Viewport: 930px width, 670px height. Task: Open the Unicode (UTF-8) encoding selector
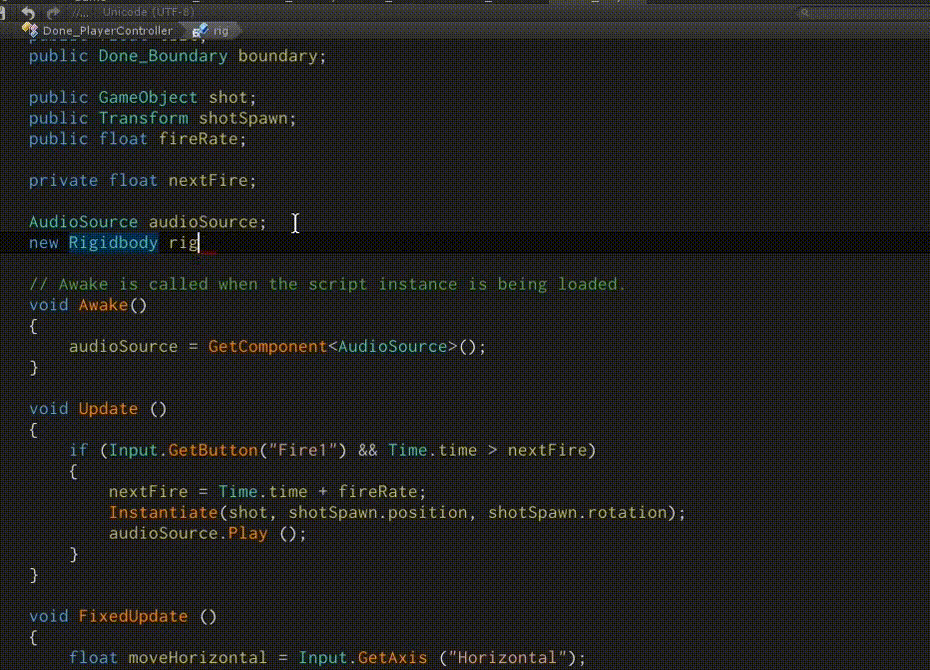(x=148, y=11)
